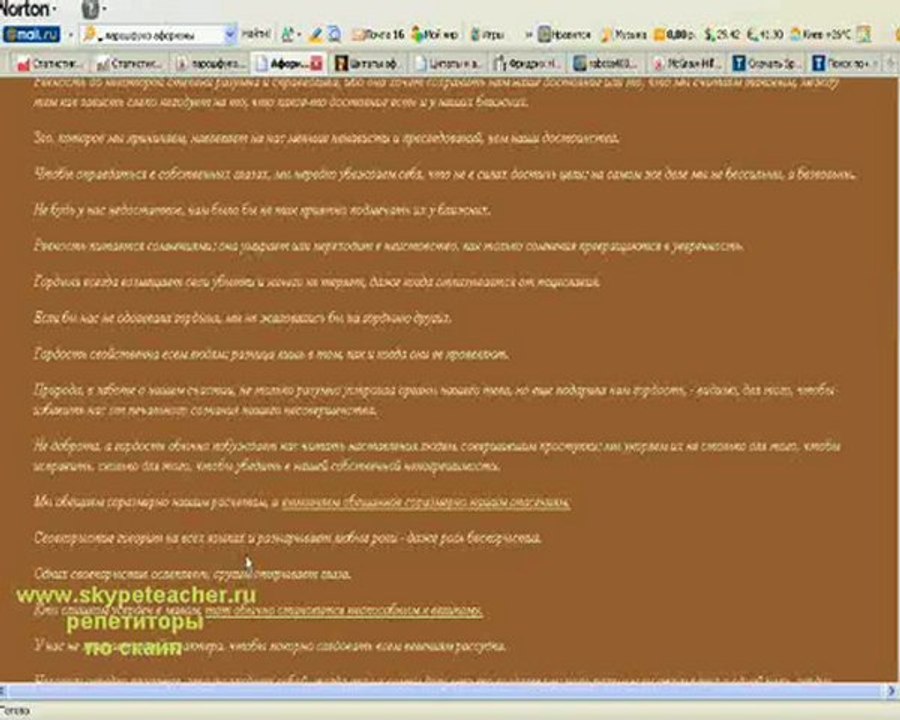The width and height of the screenshot is (900, 720).
Task: Switch to the Цитаты и а... tab
Action: (x=448, y=63)
